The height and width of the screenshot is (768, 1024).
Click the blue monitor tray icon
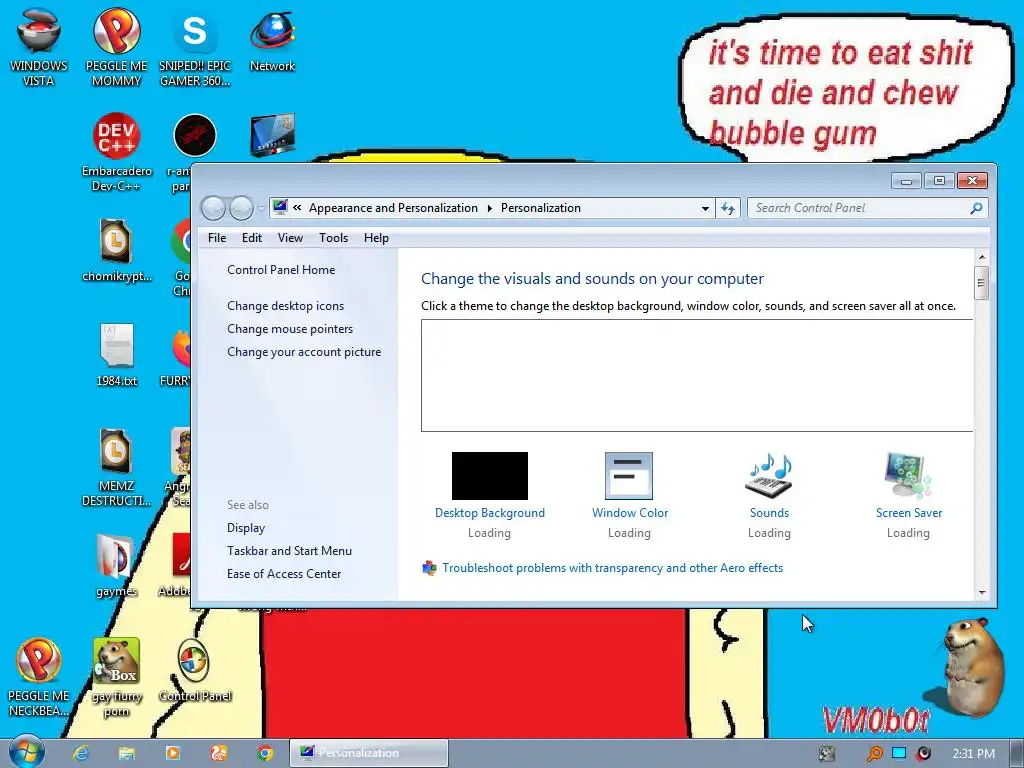(899, 753)
